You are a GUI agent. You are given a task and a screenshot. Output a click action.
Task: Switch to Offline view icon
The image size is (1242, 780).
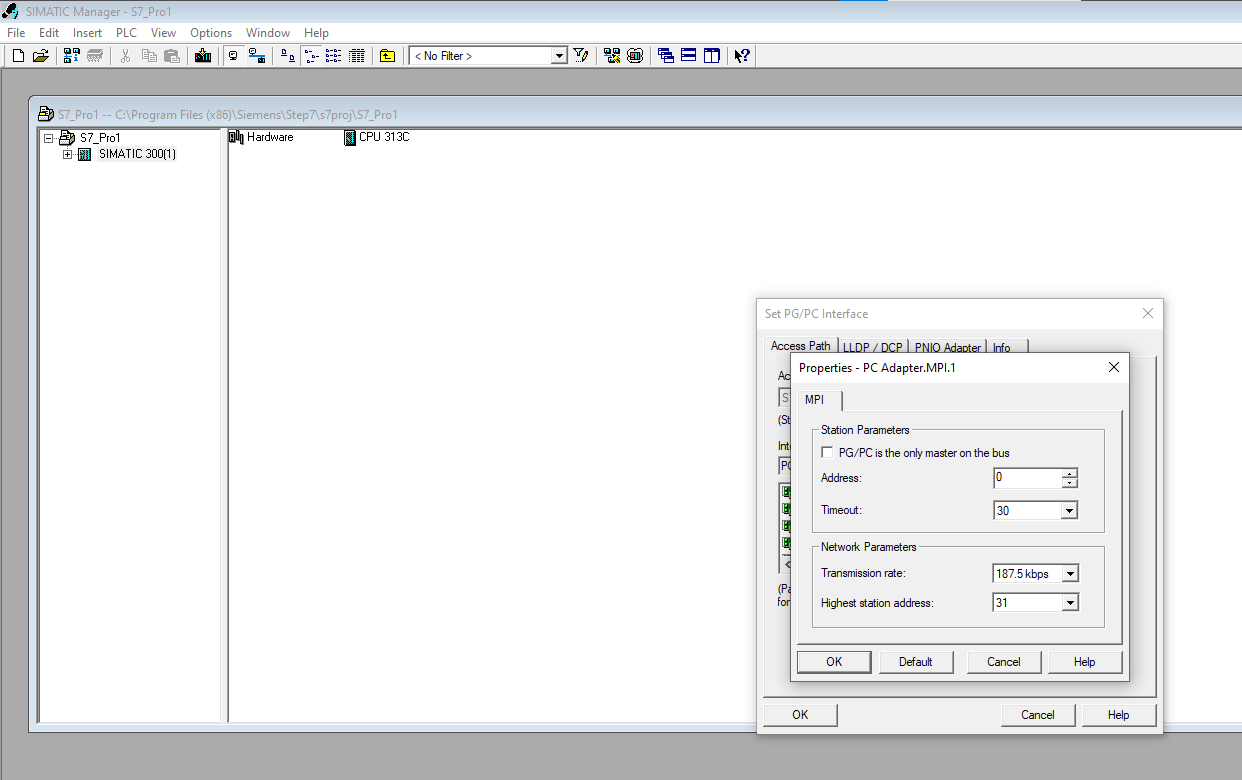coord(233,56)
